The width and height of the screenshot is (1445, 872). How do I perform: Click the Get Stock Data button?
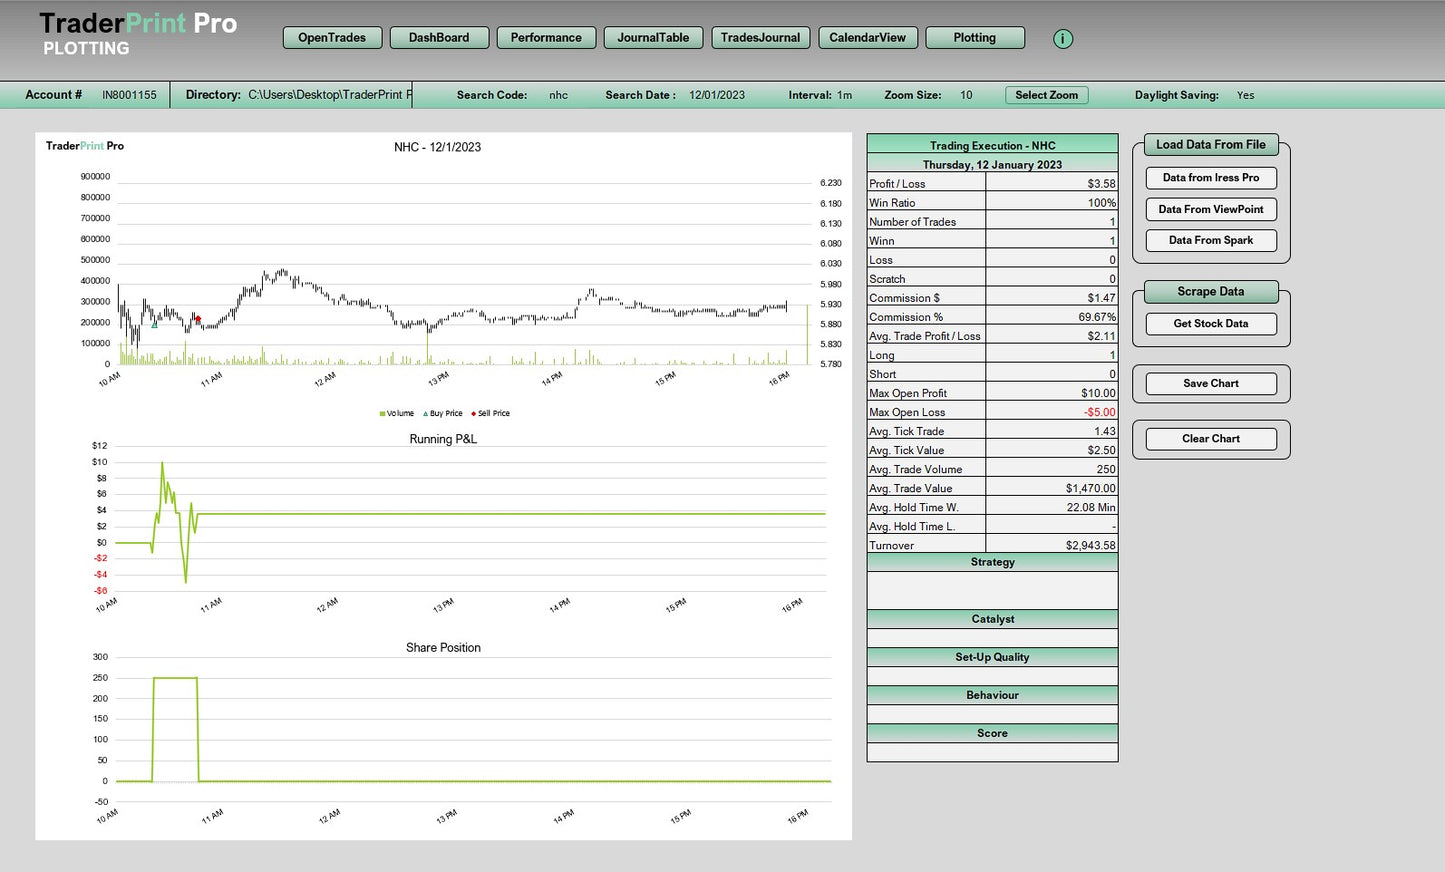(1211, 324)
